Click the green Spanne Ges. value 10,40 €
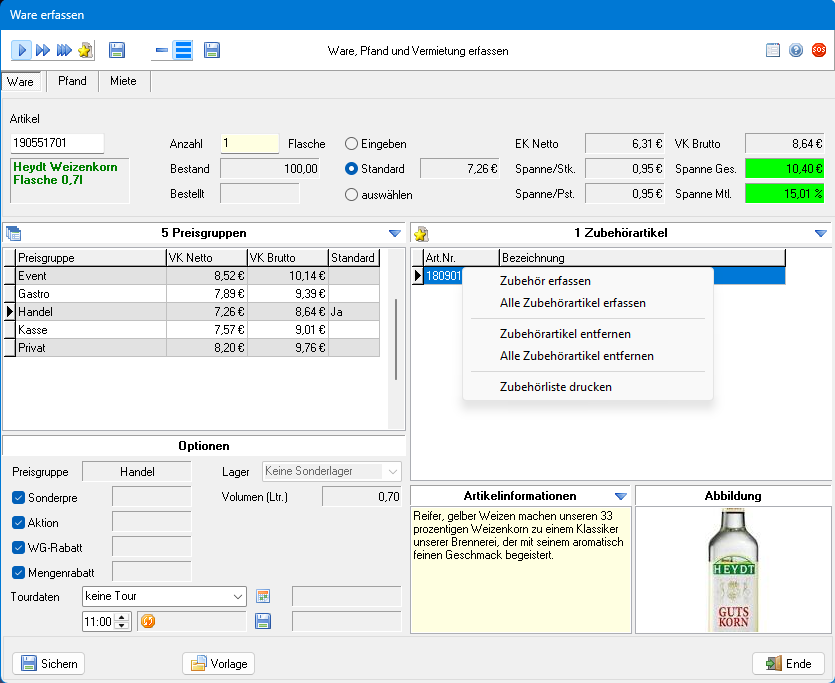 tap(784, 169)
